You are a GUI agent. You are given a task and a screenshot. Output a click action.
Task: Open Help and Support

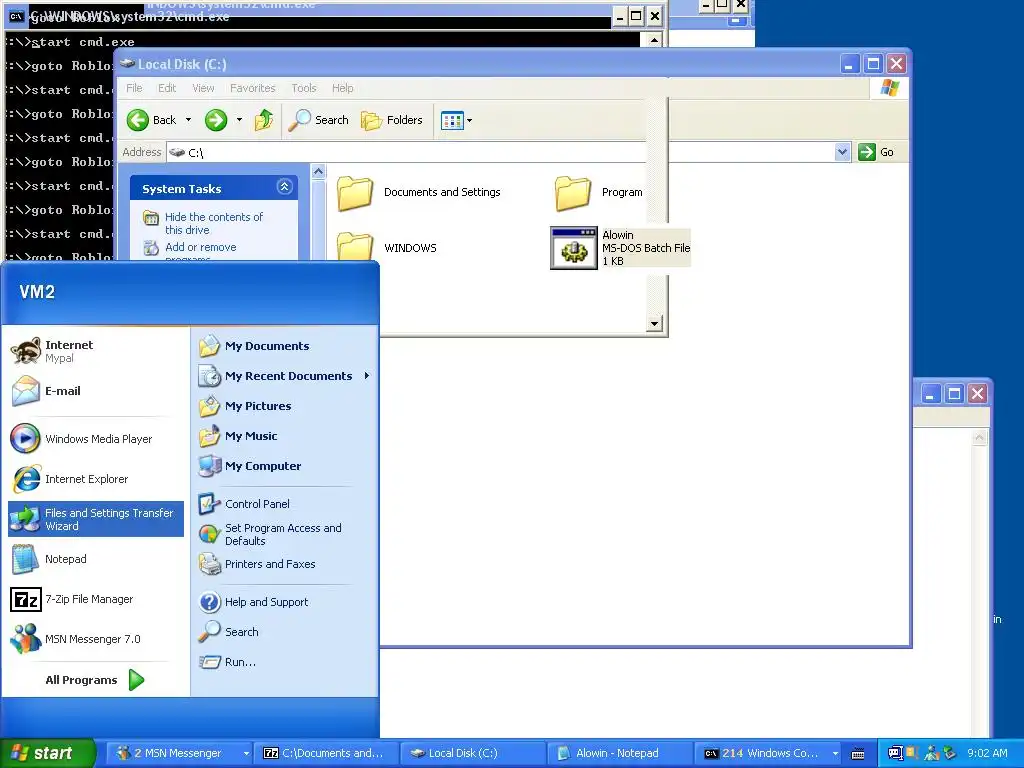pos(285,602)
